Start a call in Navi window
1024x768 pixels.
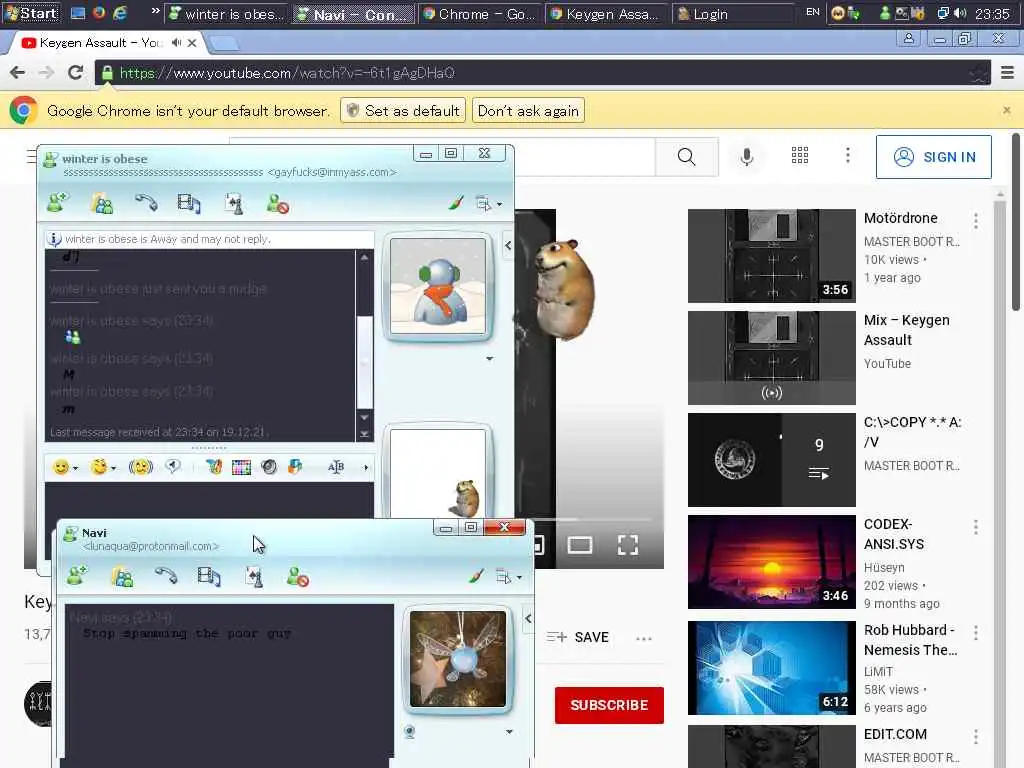(166, 576)
